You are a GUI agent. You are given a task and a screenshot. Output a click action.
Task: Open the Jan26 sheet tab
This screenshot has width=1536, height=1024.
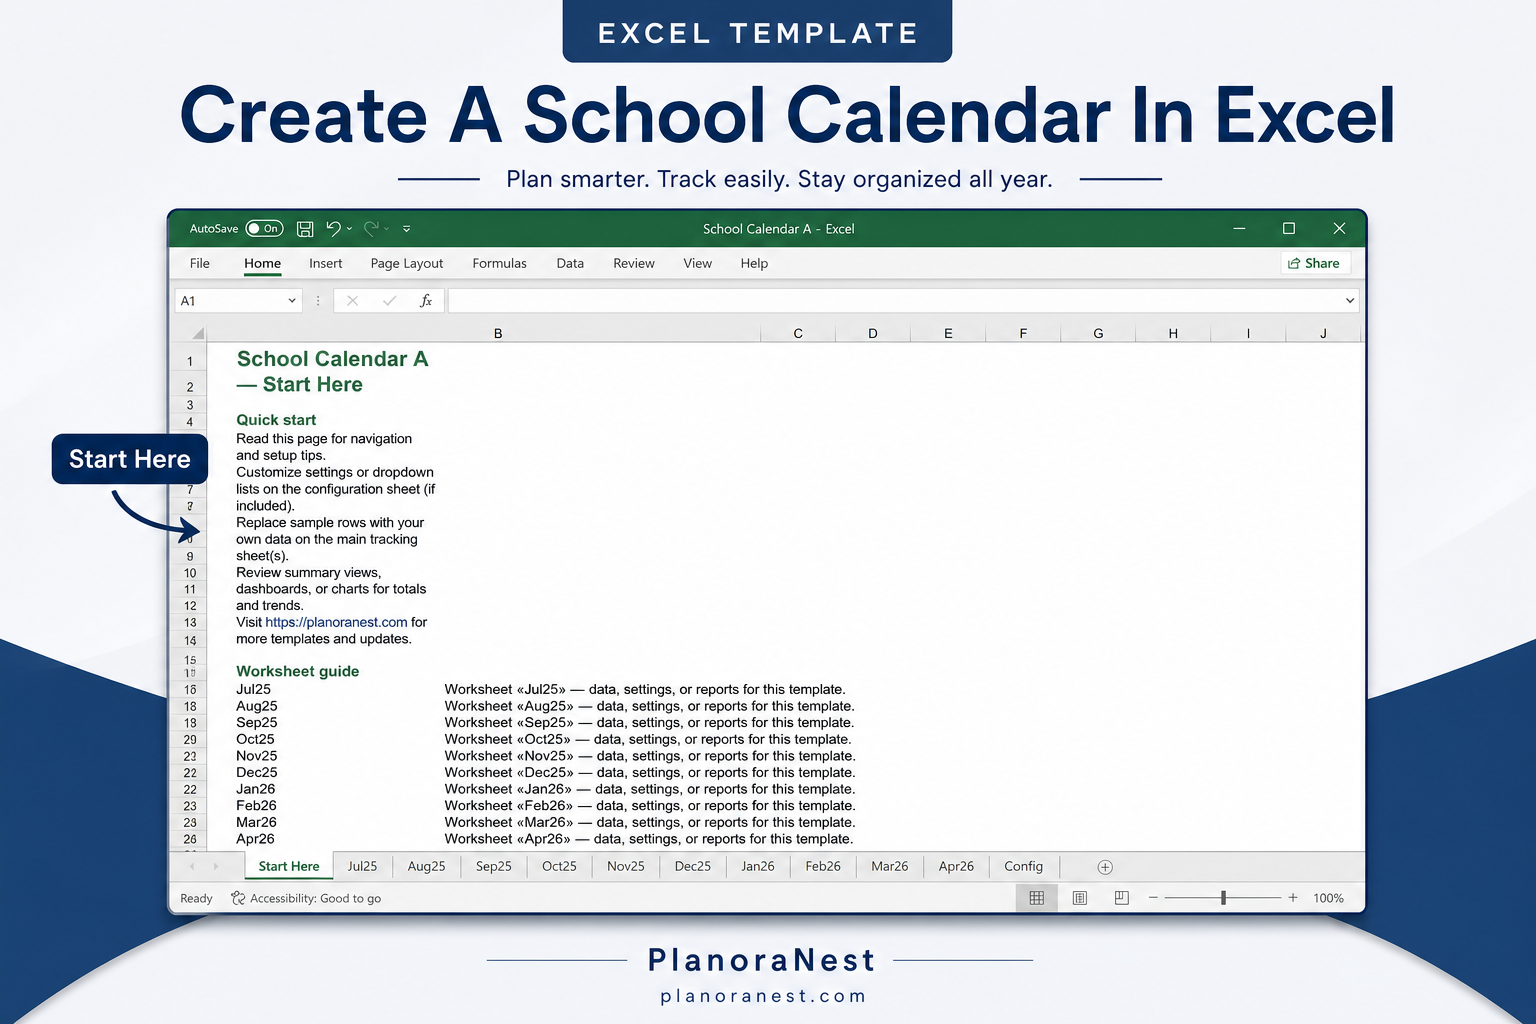click(757, 866)
